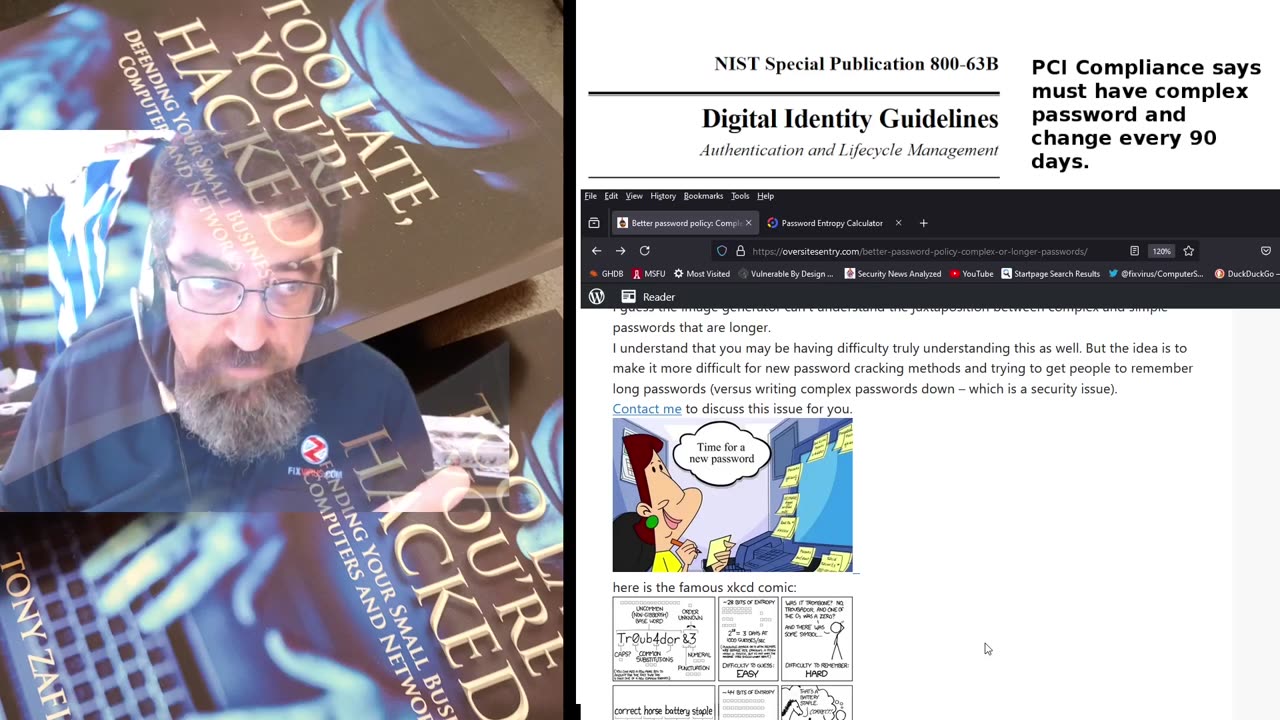This screenshot has height=720, width=1280.
Task: Click the oversitesentry.com URL address bar
Action: [x=919, y=251]
